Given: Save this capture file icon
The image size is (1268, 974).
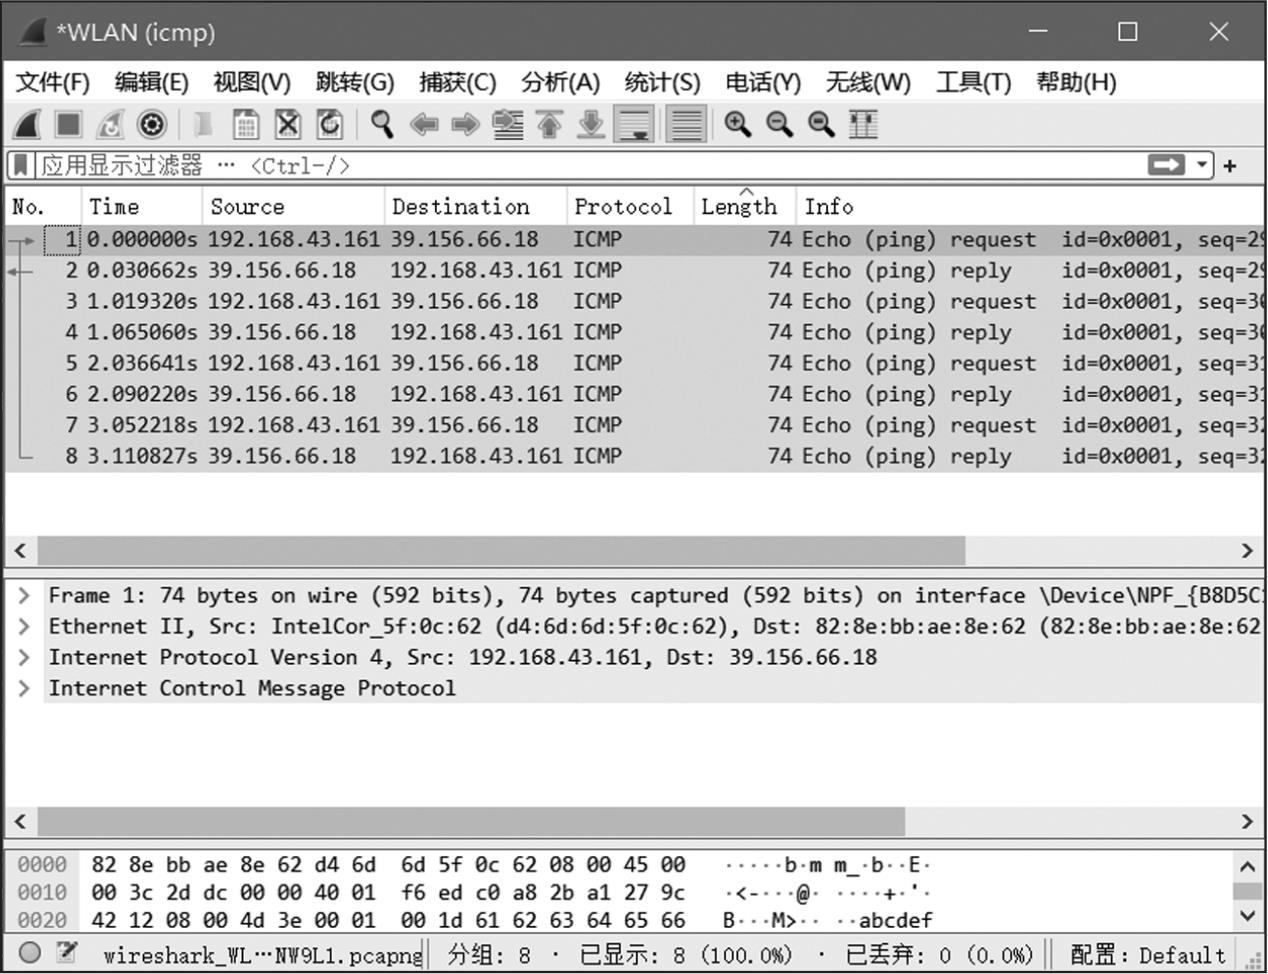Looking at the screenshot, I should coord(246,124).
